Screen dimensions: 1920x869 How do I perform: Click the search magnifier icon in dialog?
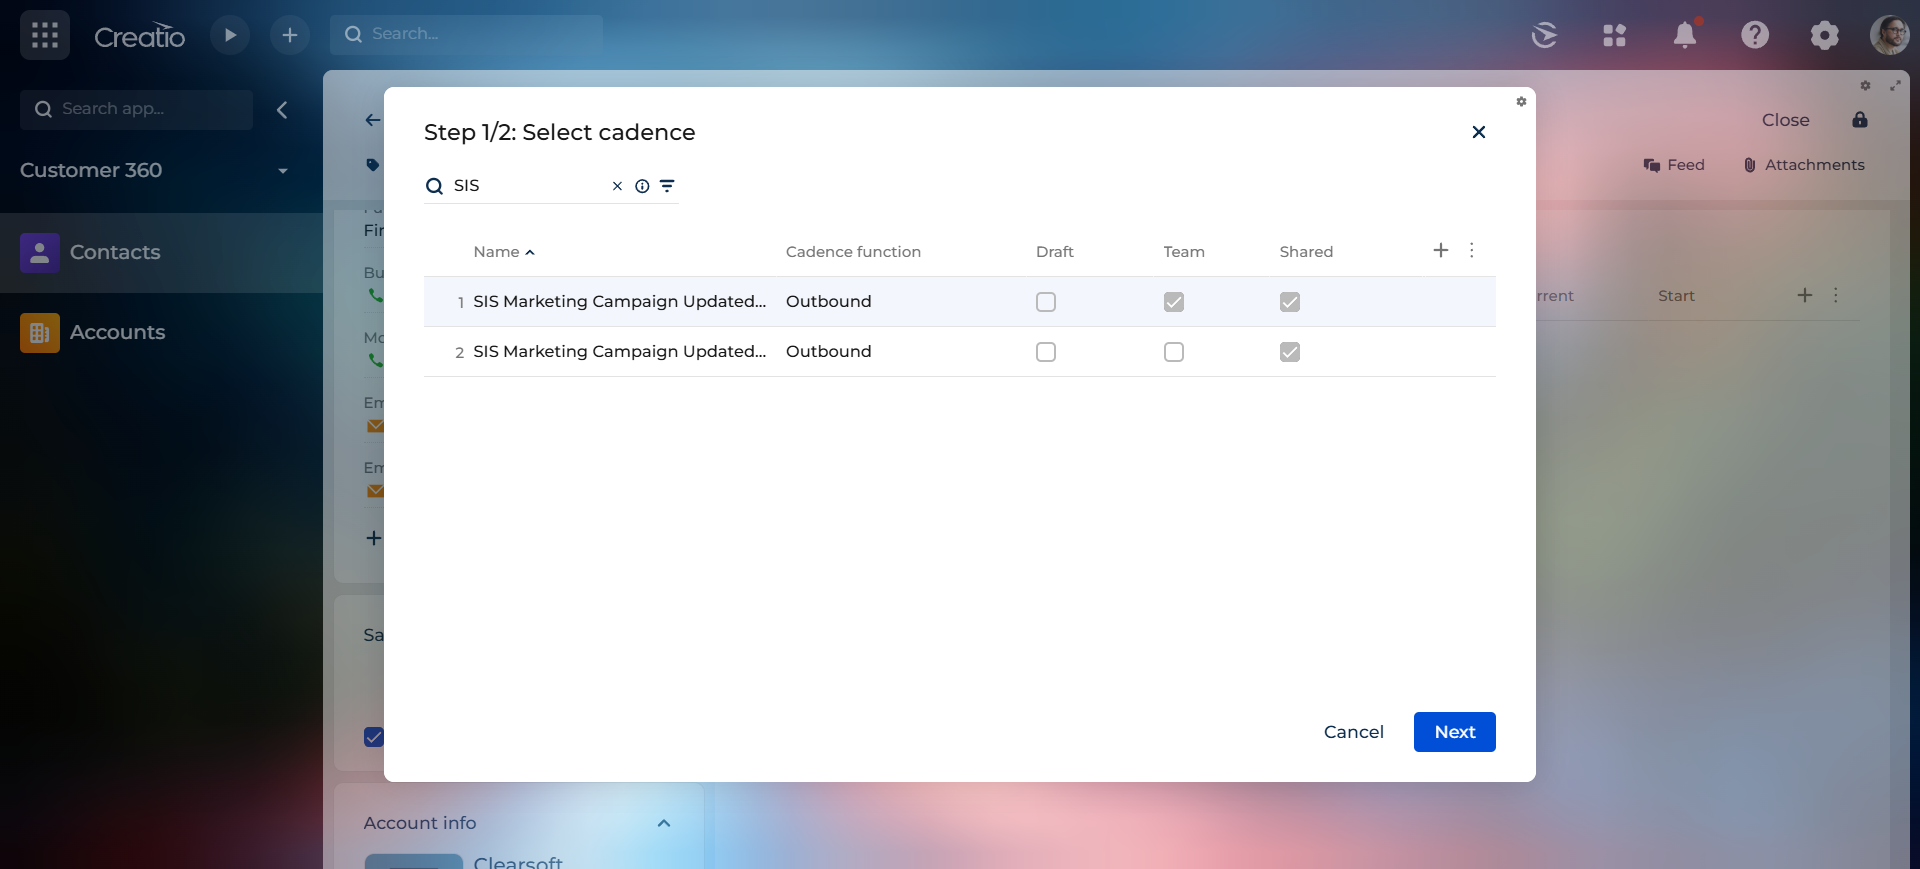434,186
